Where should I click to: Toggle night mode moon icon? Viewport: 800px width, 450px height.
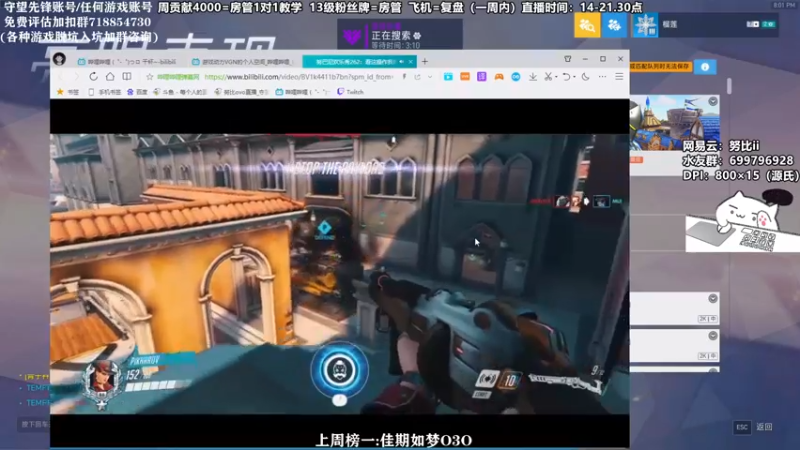[586, 77]
